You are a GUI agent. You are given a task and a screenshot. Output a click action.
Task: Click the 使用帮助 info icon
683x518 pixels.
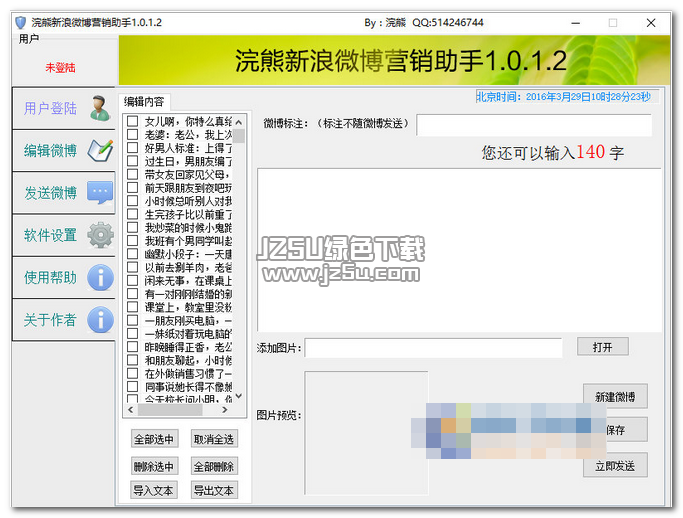click(100, 278)
